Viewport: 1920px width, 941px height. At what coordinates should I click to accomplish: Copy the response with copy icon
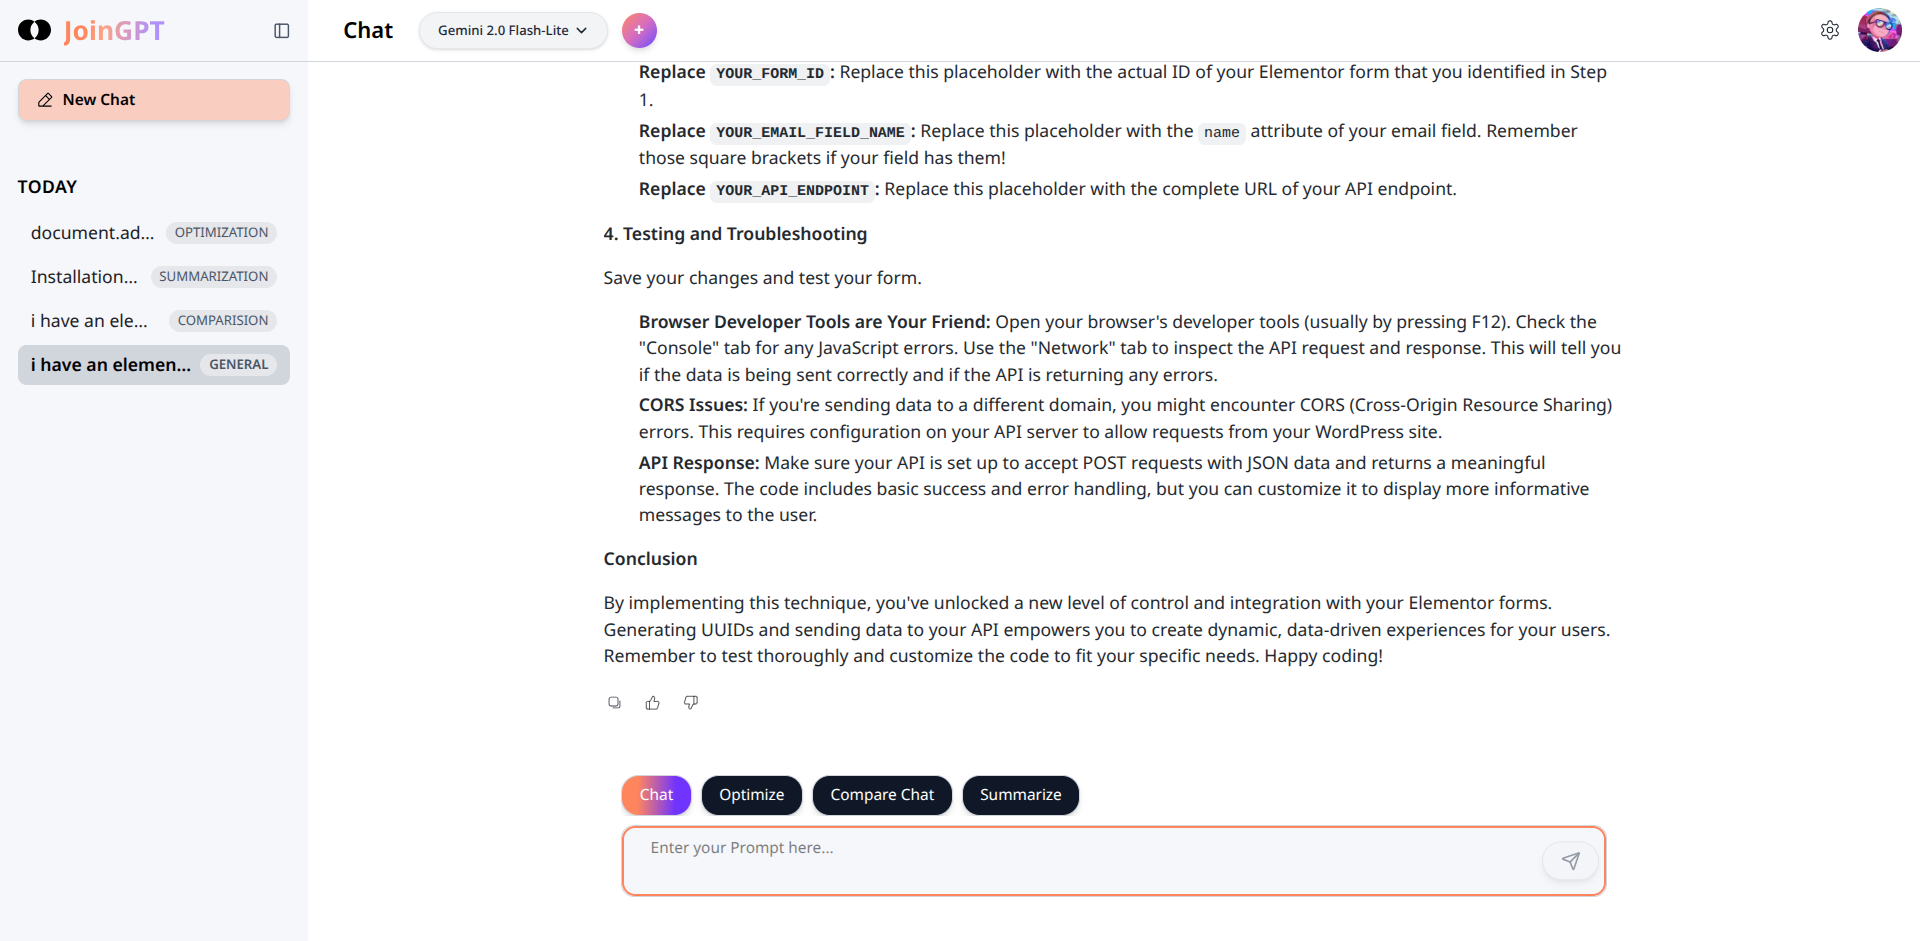(614, 703)
